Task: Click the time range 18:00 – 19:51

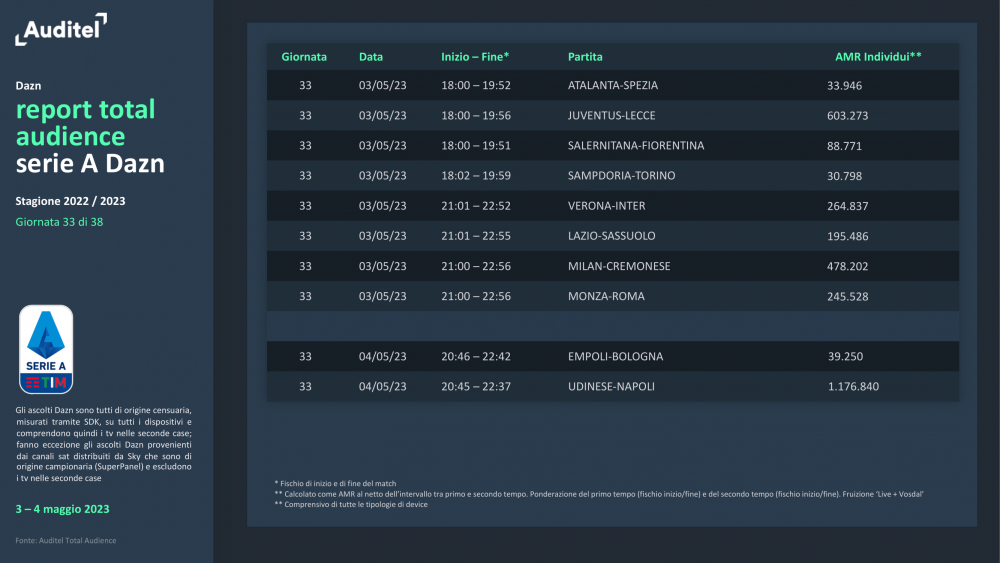Action: pyautogui.click(x=476, y=145)
